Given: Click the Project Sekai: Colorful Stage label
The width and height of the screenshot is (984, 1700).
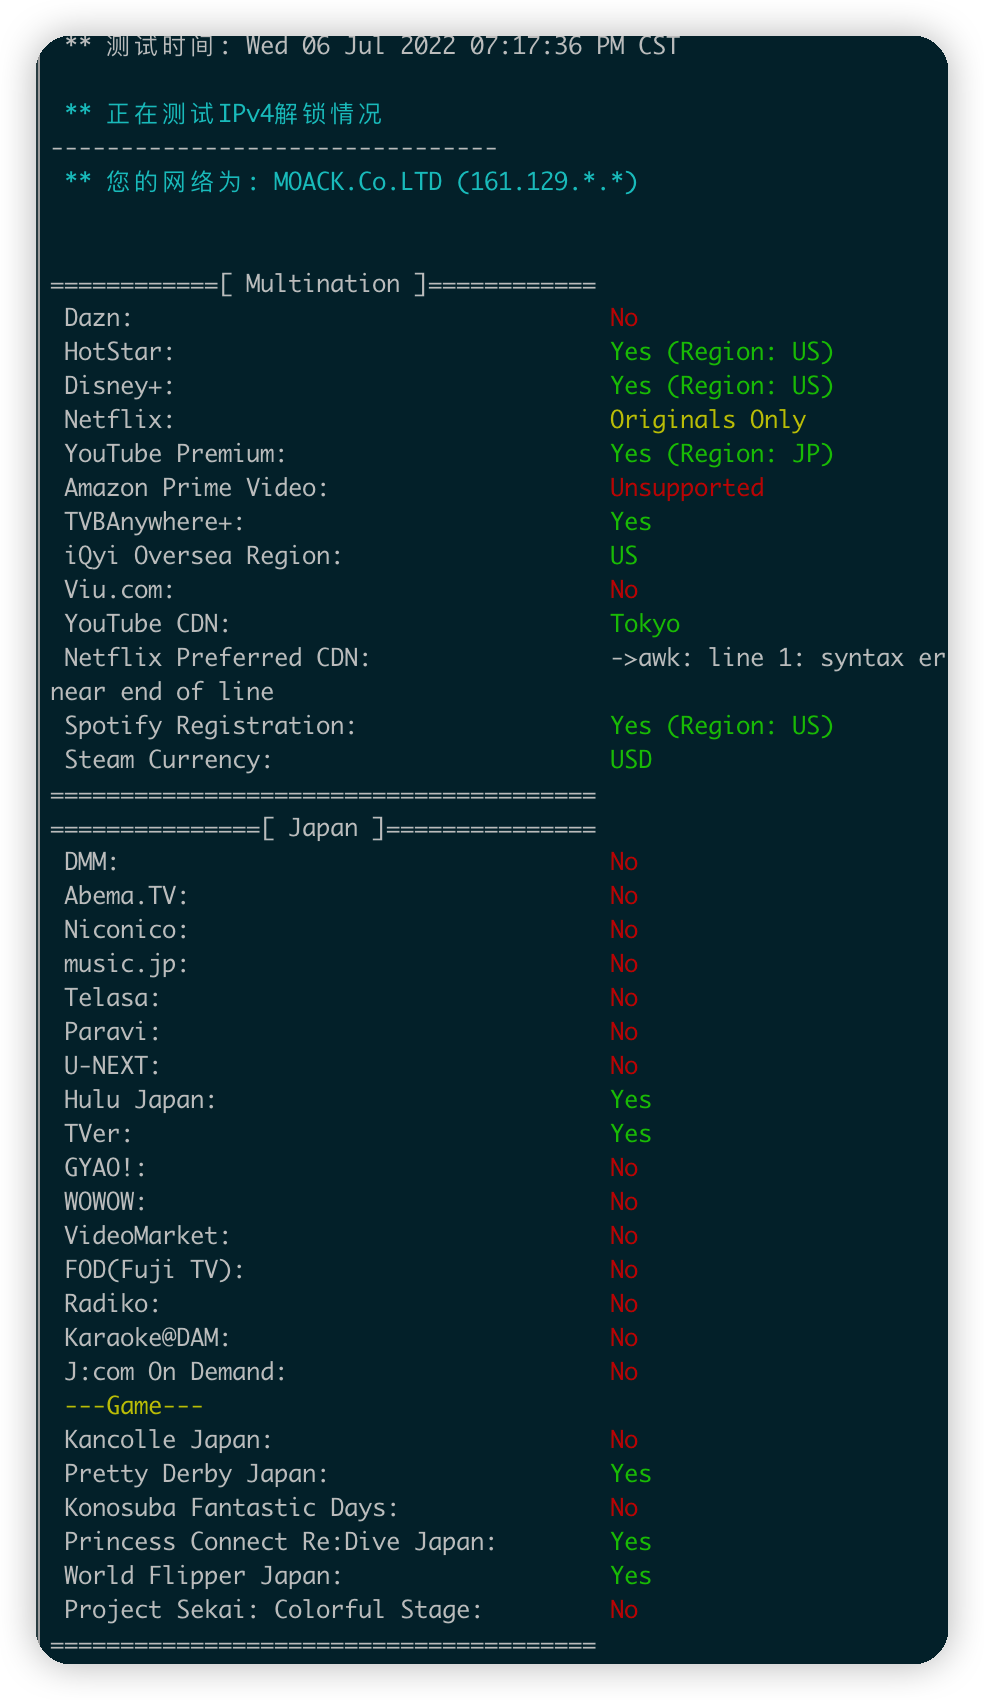Looking at the screenshot, I should (x=272, y=1610).
